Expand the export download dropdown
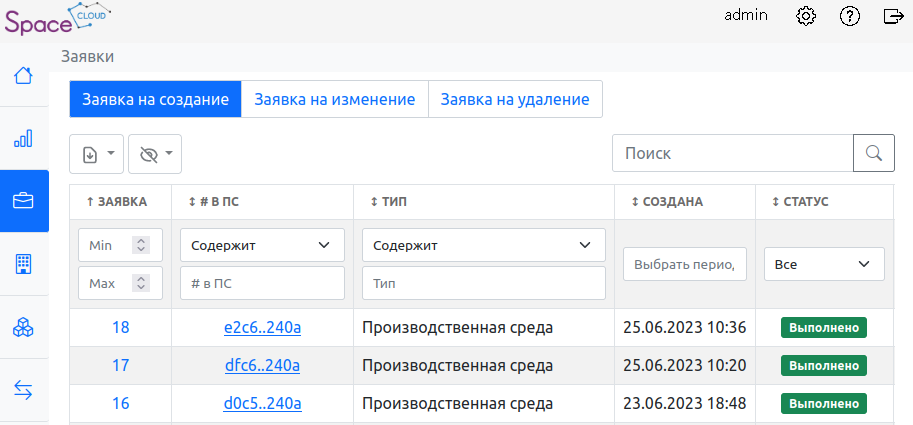Screen dimensions: 913x425 [97, 154]
